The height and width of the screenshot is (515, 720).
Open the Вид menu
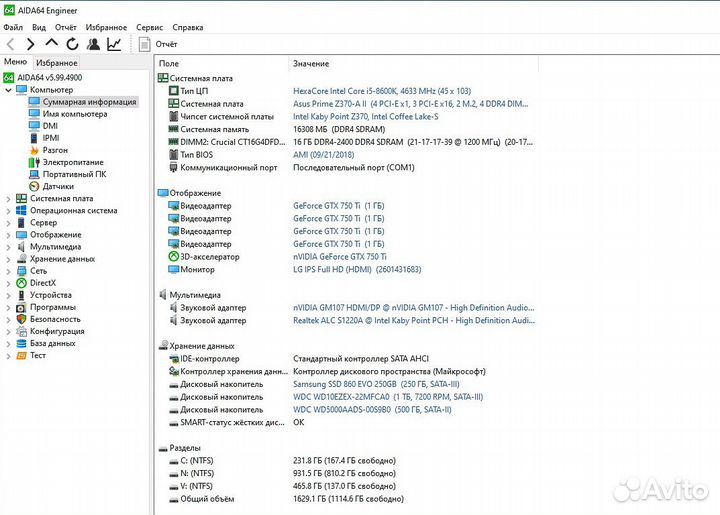click(39, 27)
